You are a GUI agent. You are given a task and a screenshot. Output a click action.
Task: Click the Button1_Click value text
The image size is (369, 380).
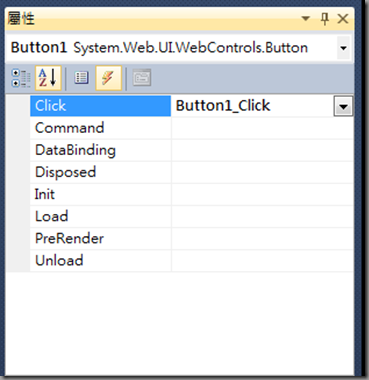pos(223,106)
